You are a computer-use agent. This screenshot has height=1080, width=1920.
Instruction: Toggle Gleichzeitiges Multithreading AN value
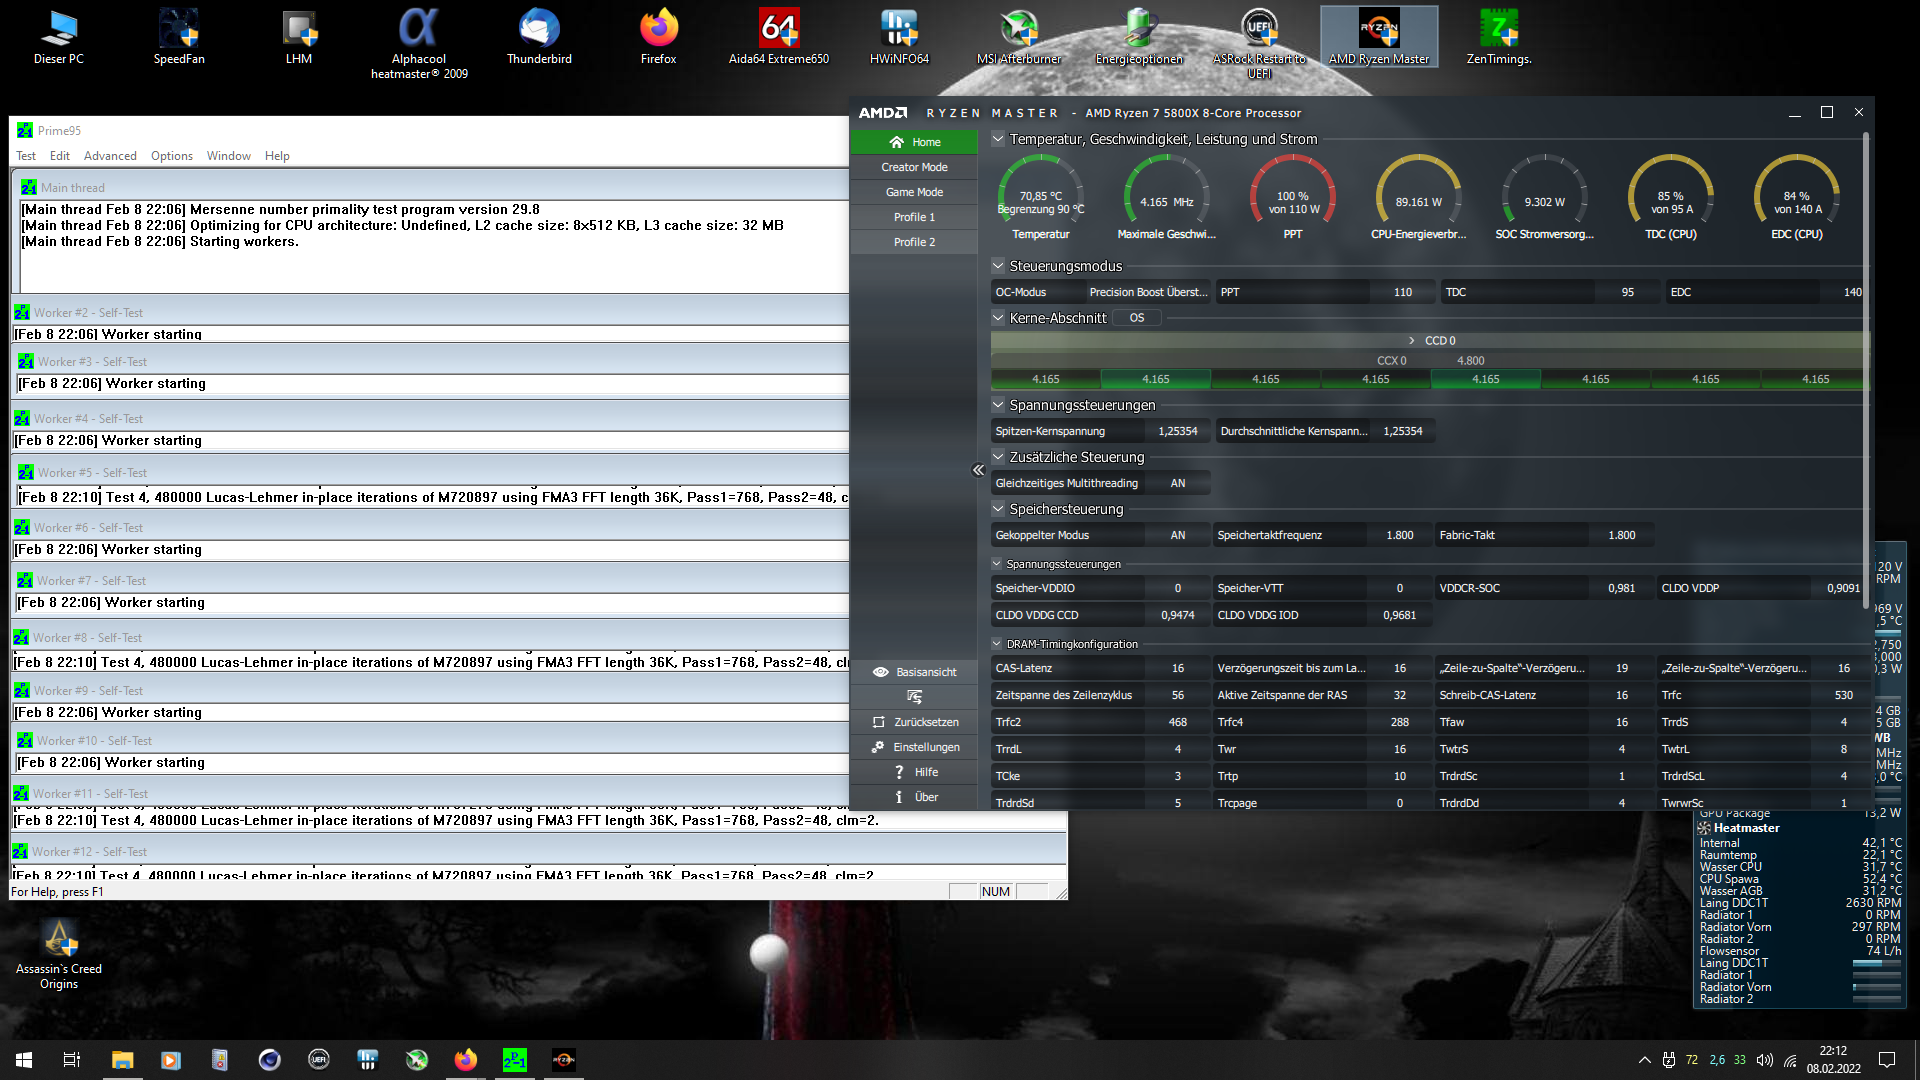coord(1178,483)
